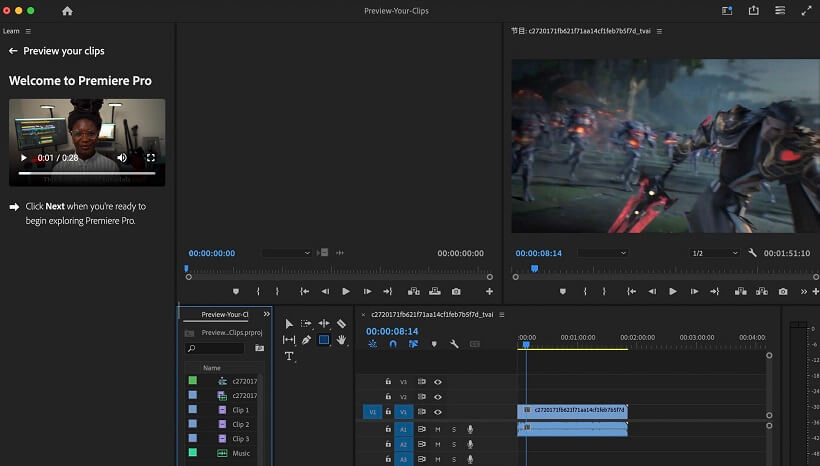Mute the A1 audio track
The height and width of the screenshot is (466, 820).
tap(438, 429)
